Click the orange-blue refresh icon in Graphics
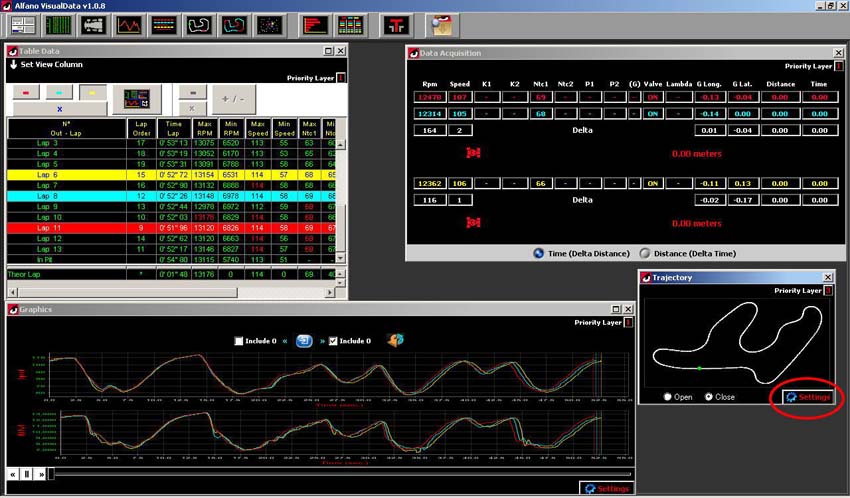 (x=395, y=340)
